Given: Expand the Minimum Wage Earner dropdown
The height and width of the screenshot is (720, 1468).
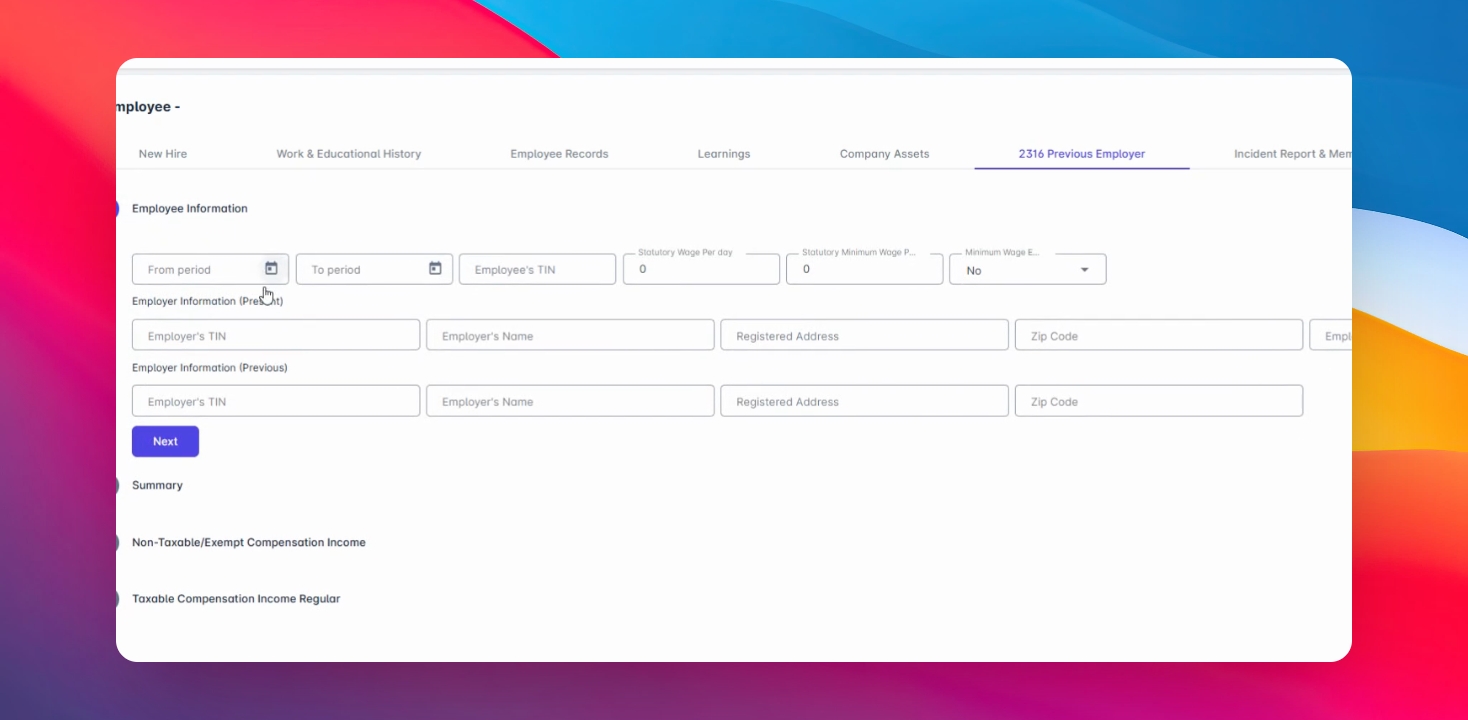Looking at the screenshot, I should click(x=1027, y=269).
